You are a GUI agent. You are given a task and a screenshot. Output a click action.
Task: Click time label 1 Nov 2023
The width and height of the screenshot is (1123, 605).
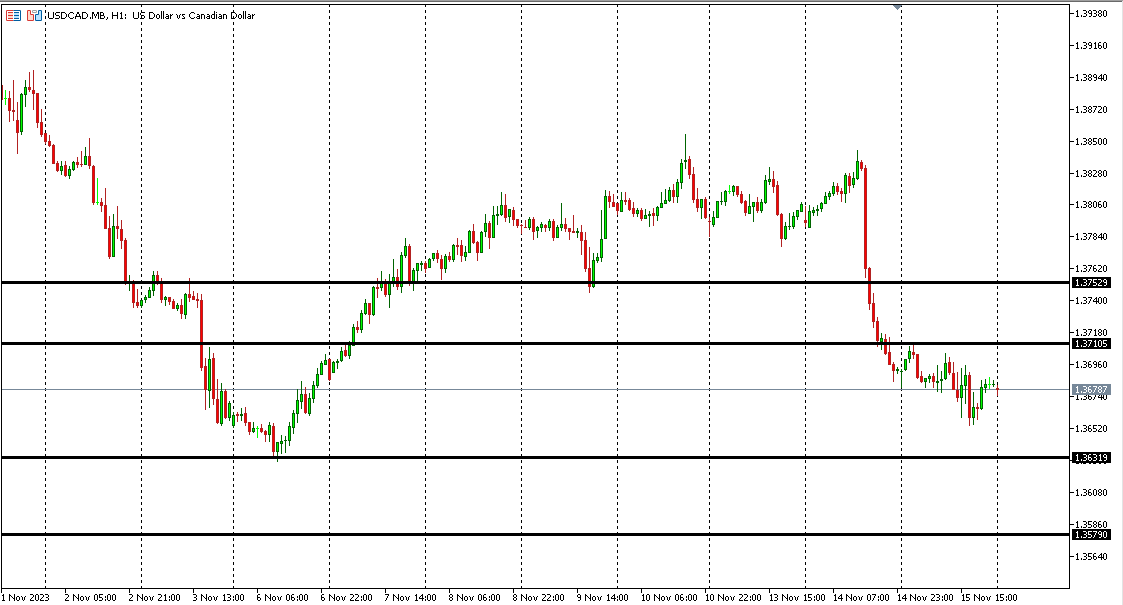point(26,598)
